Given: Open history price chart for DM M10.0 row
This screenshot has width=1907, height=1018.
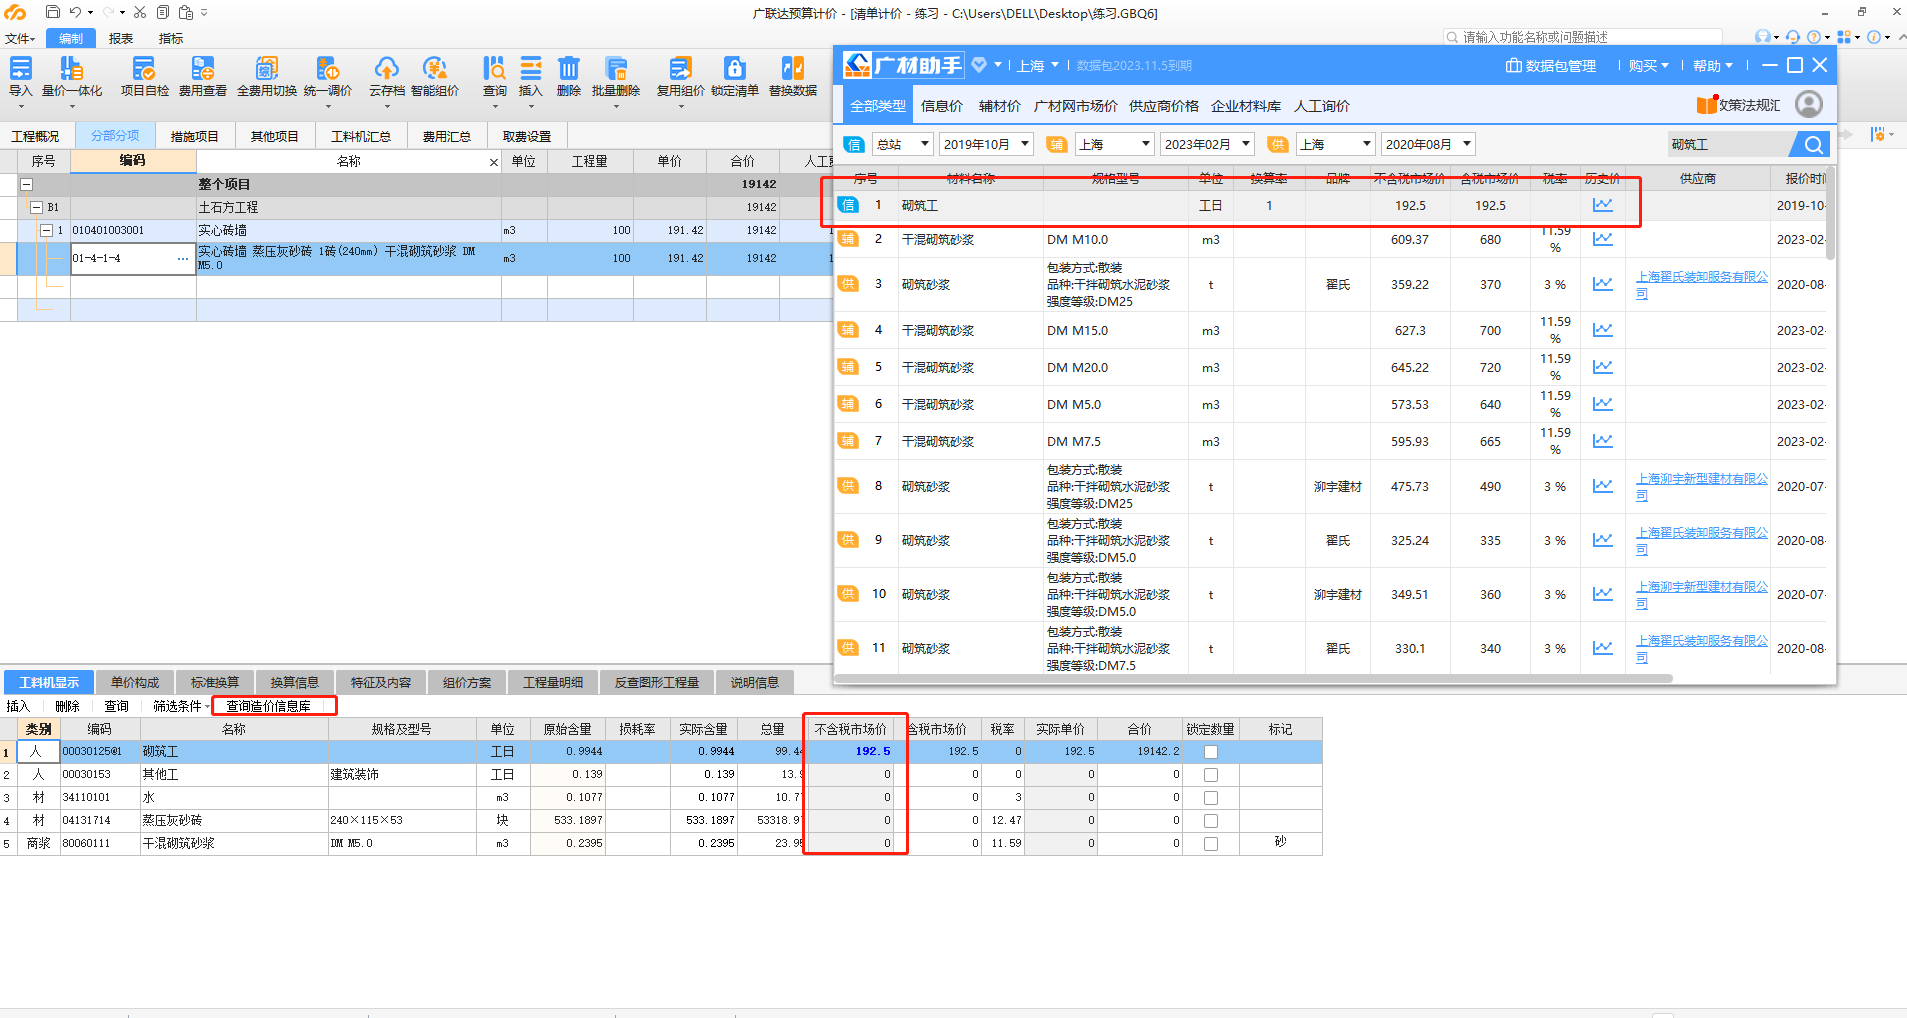Looking at the screenshot, I should (x=1603, y=239).
